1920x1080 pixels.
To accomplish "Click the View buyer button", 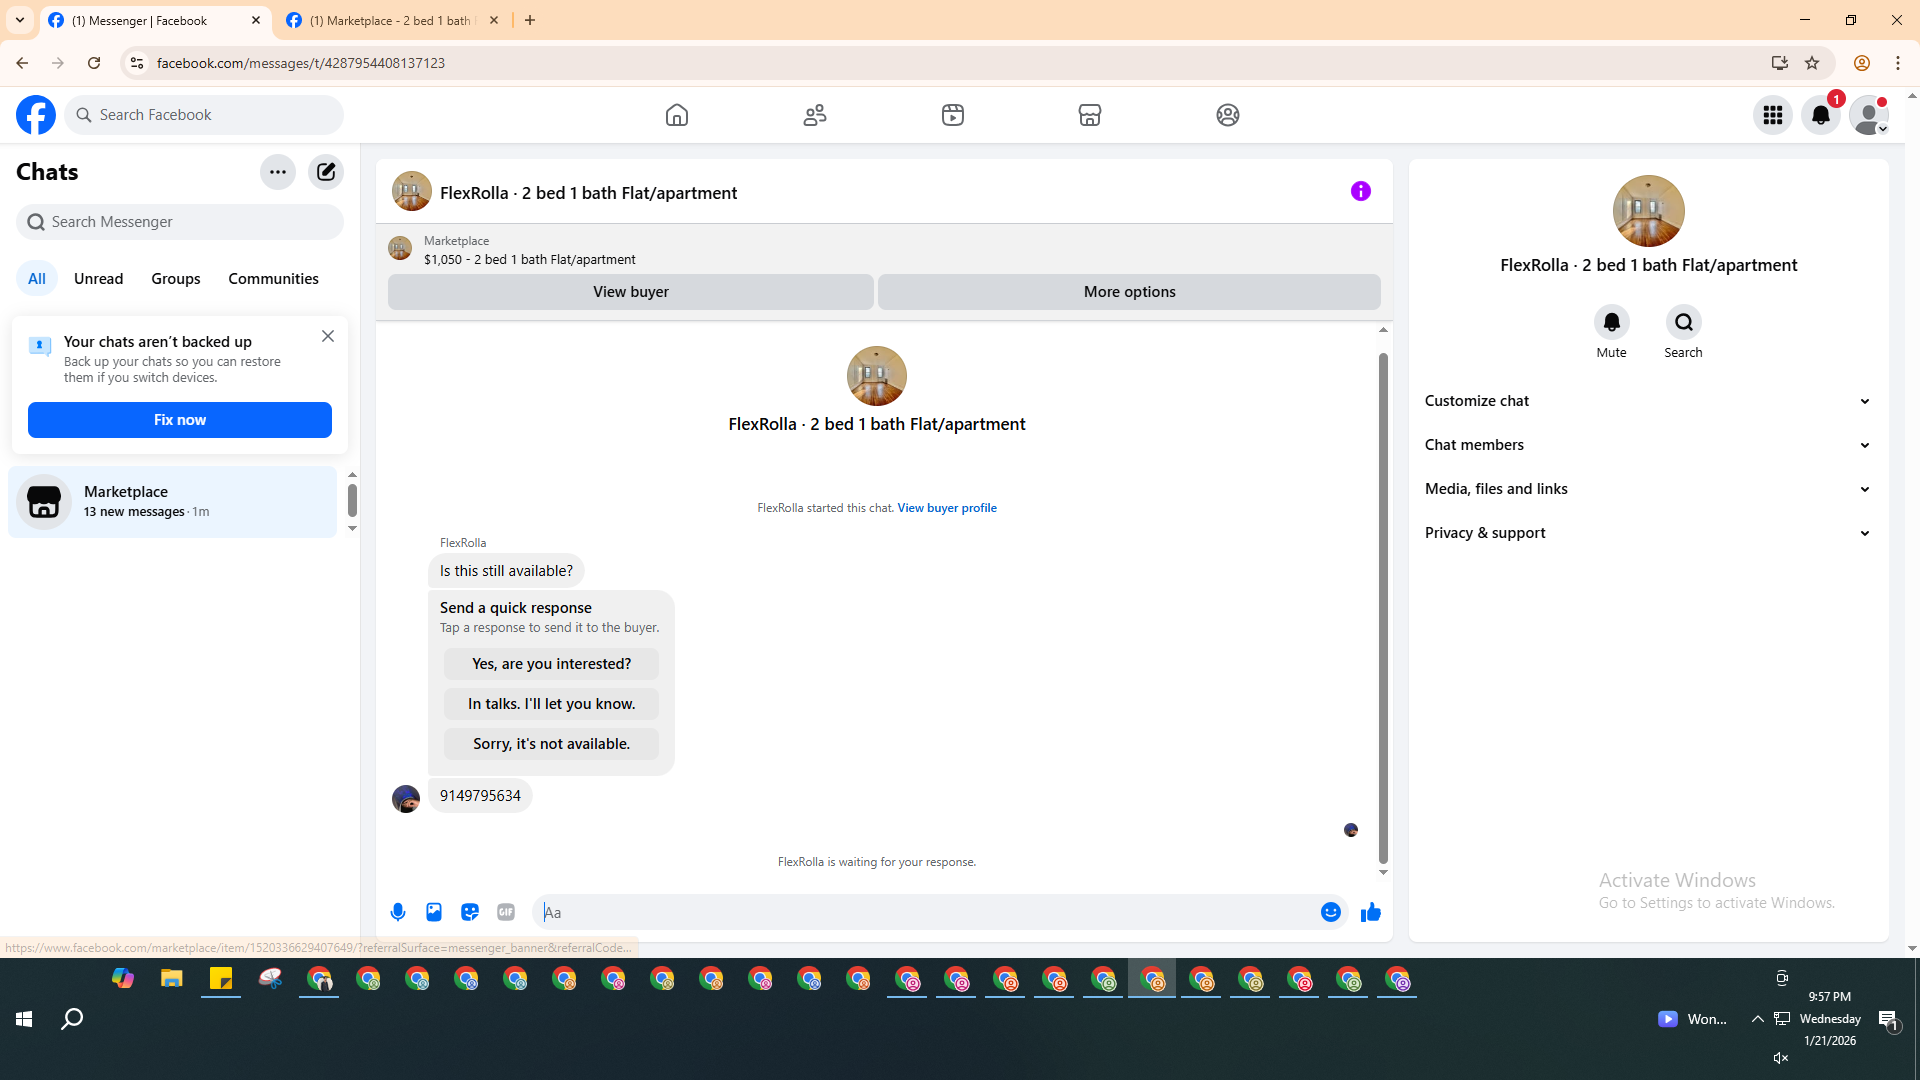I will point(630,292).
